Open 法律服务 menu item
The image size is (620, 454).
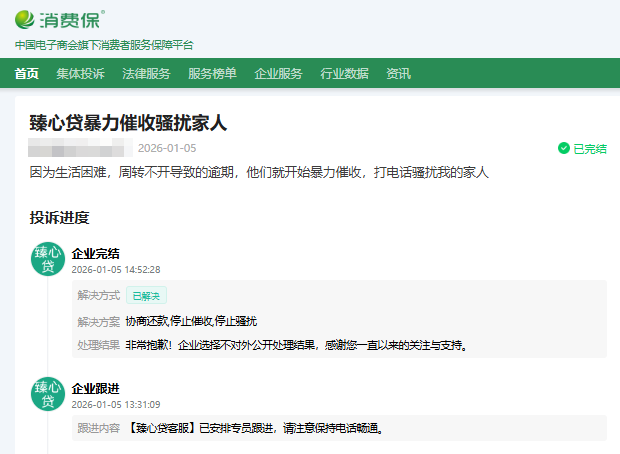(x=146, y=73)
